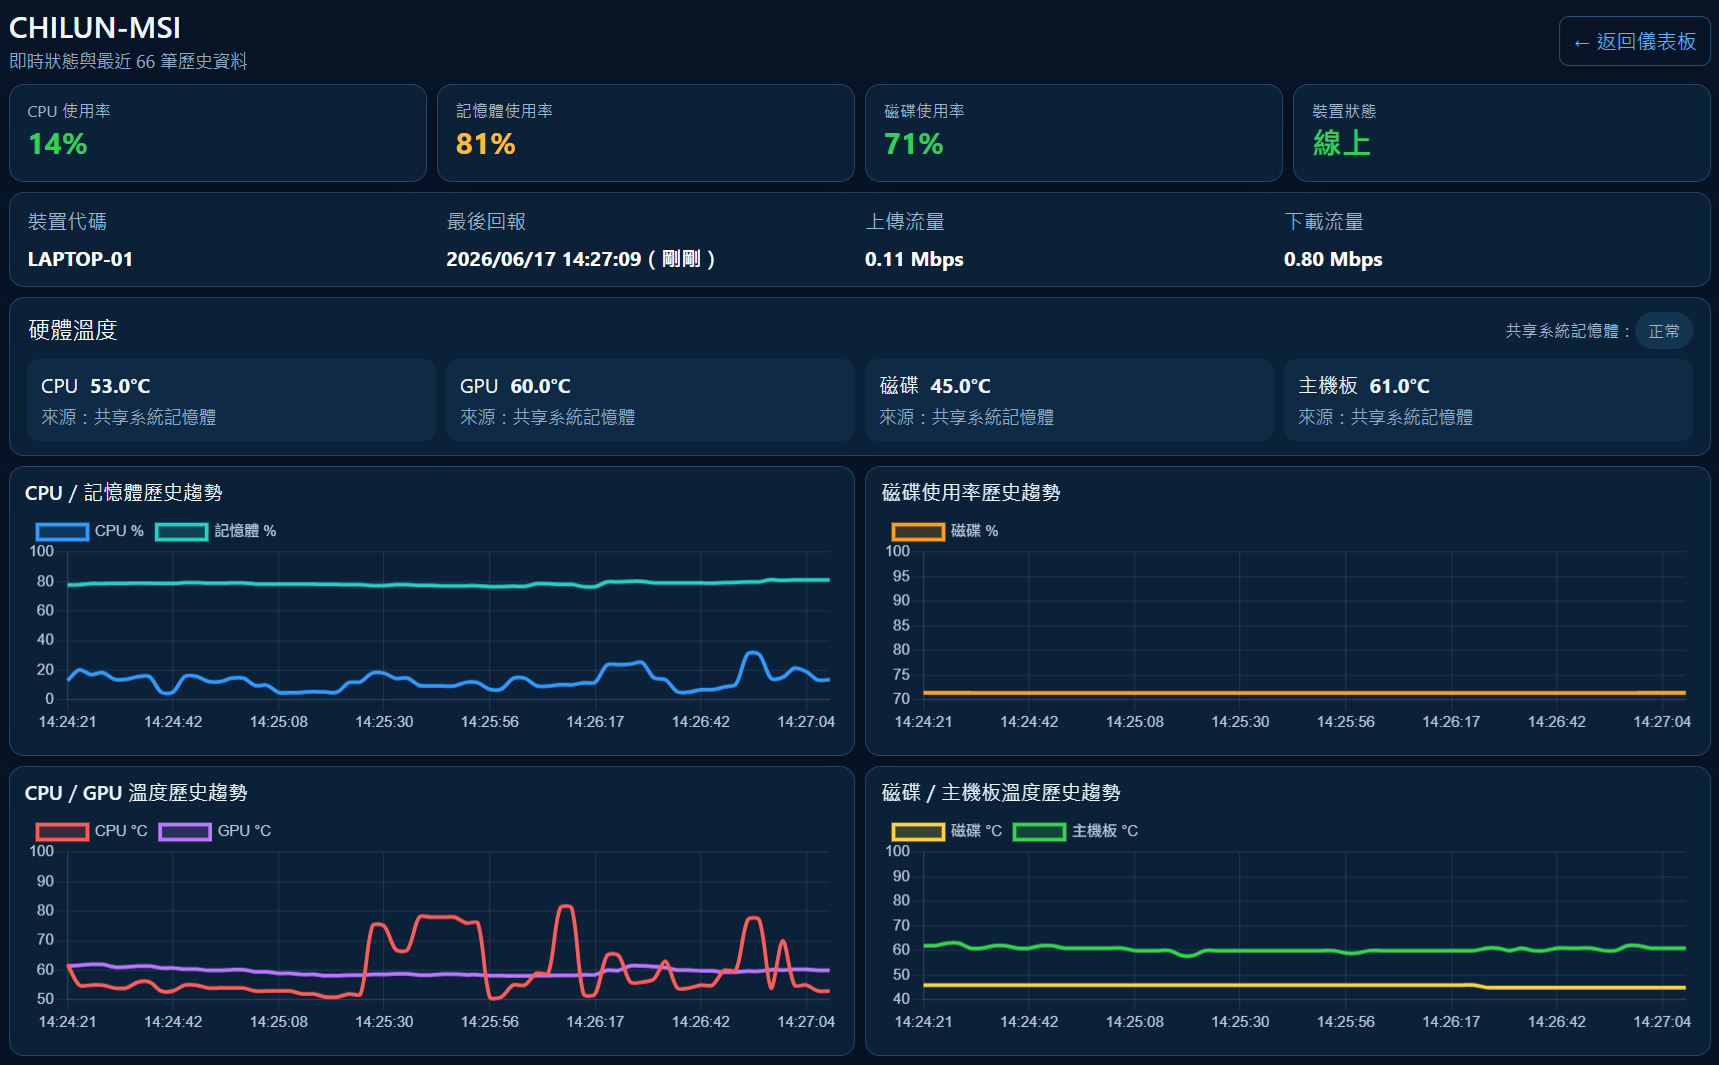Toggle the 磁碟 °C legend swatch
This screenshot has width=1719, height=1065.
pyautogui.click(x=918, y=831)
